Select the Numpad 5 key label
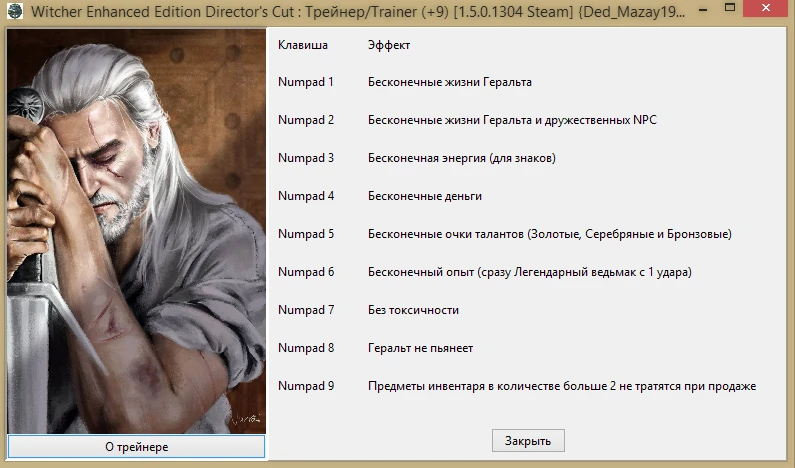This screenshot has height=468, width=795. [x=306, y=234]
